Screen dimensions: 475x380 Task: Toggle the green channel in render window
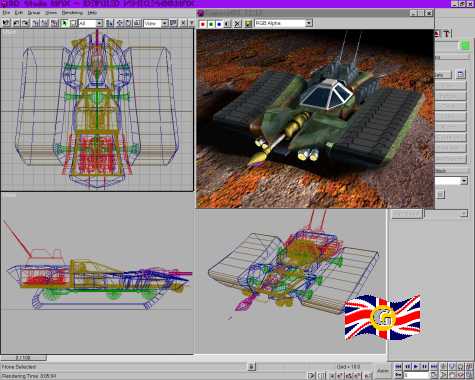(211, 24)
